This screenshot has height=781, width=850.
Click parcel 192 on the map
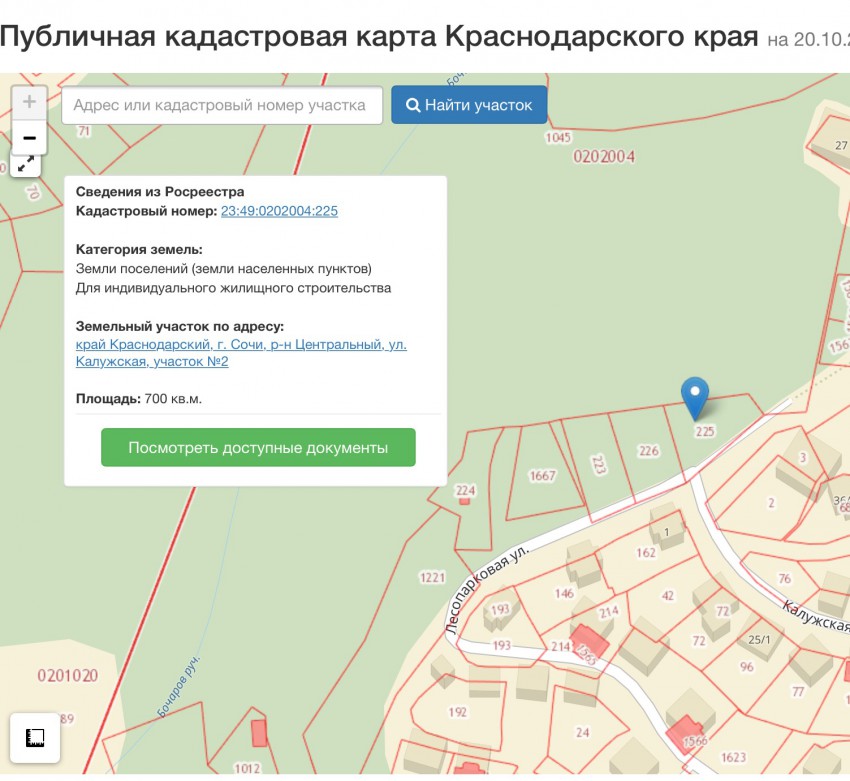[x=458, y=712]
